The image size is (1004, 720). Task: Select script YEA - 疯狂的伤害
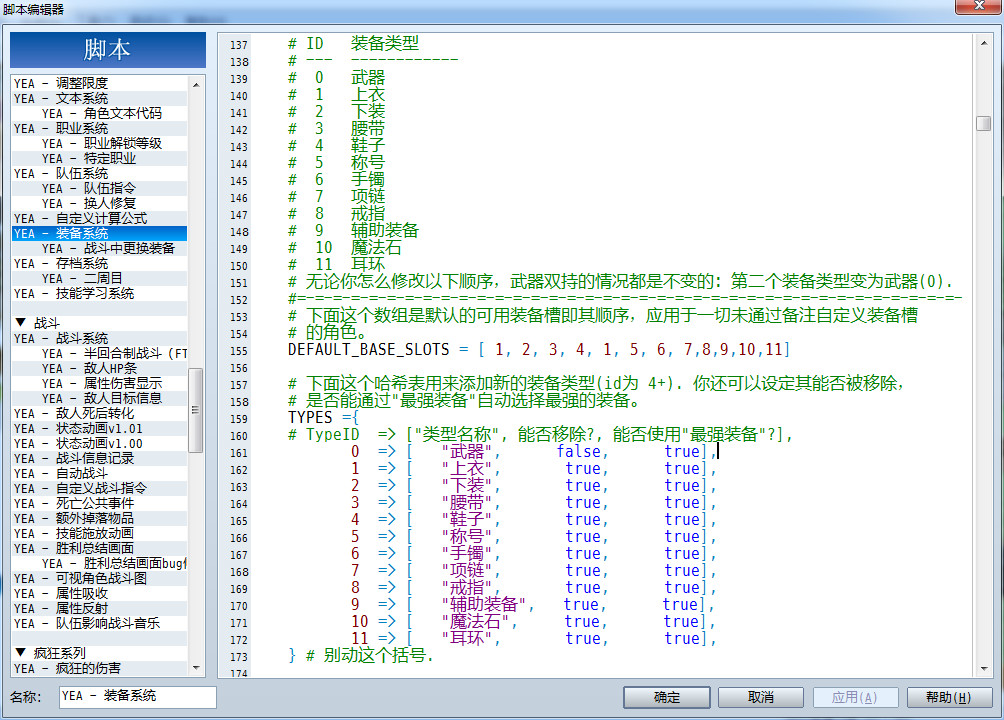point(99,668)
